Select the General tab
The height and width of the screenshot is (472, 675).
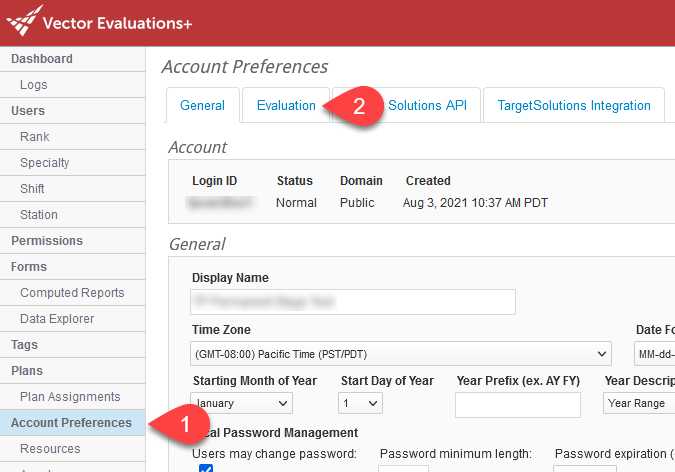point(202,106)
